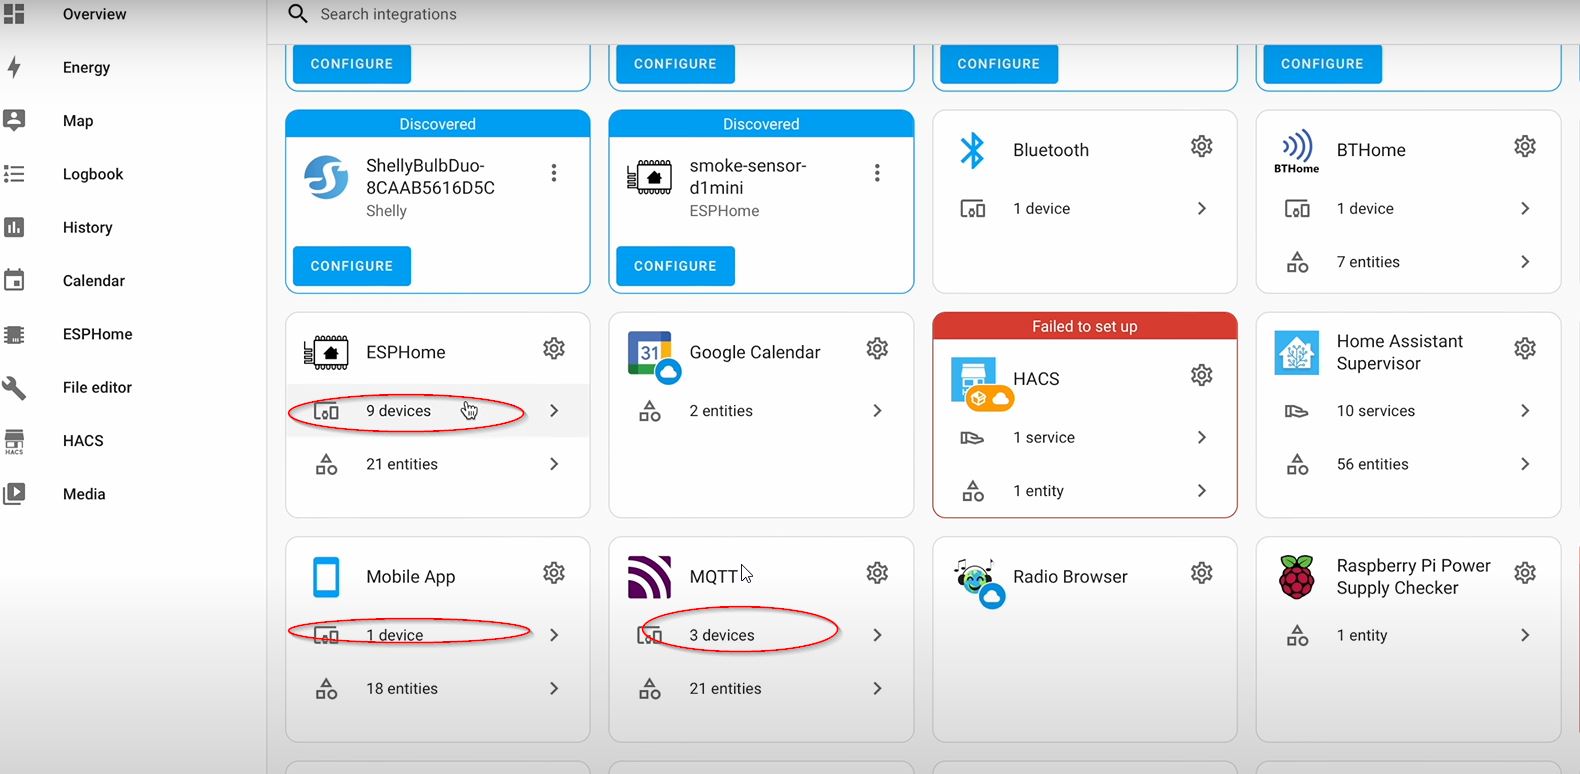Expand Mobile App 18 entities chevron
This screenshot has height=774, width=1580.
click(x=554, y=688)
